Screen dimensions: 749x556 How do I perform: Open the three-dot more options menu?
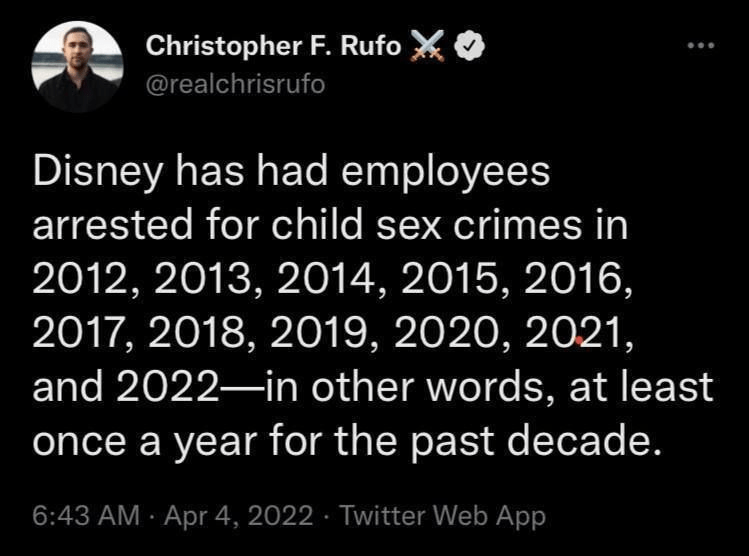click(700, 46)
